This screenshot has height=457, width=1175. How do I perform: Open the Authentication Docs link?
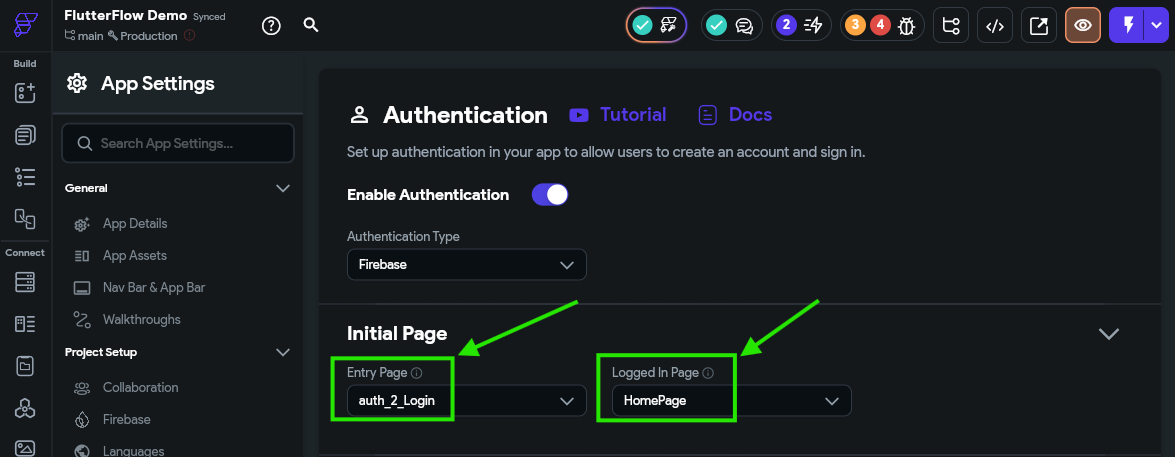[734, 115]
